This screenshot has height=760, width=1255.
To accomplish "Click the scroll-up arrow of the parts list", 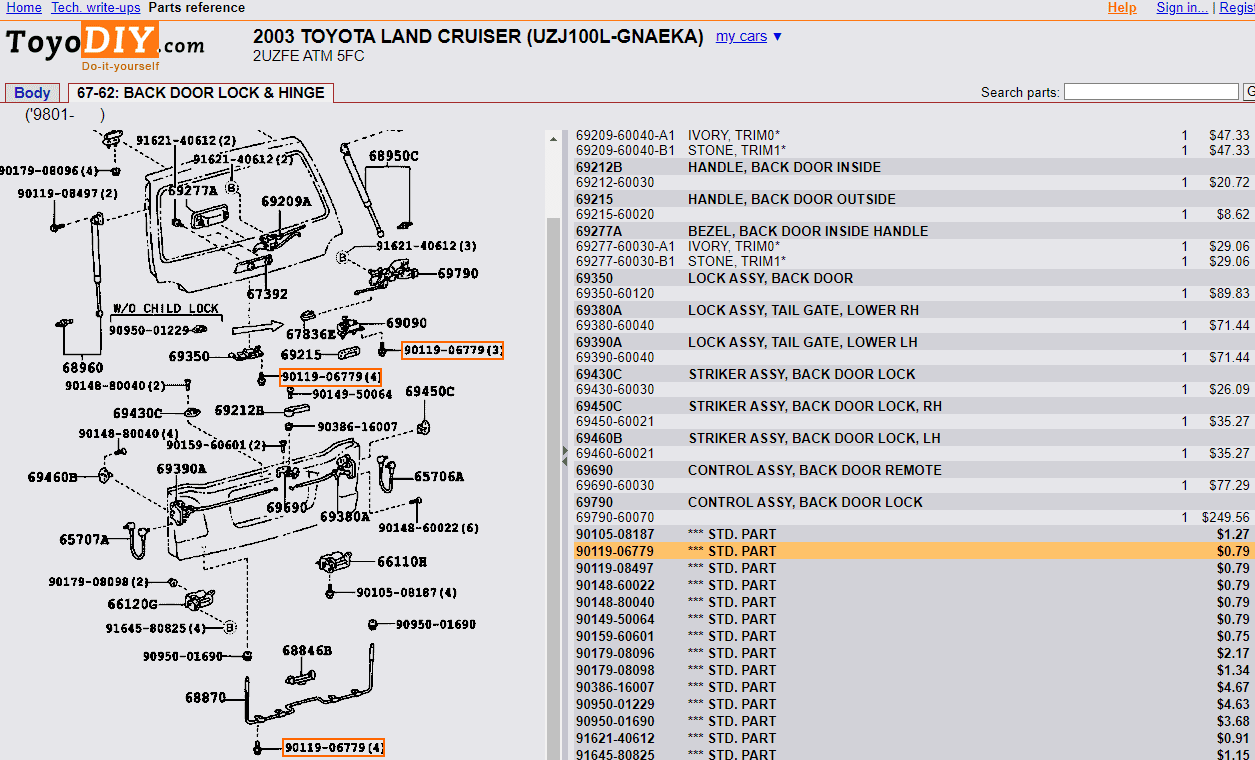I will 553,139.
